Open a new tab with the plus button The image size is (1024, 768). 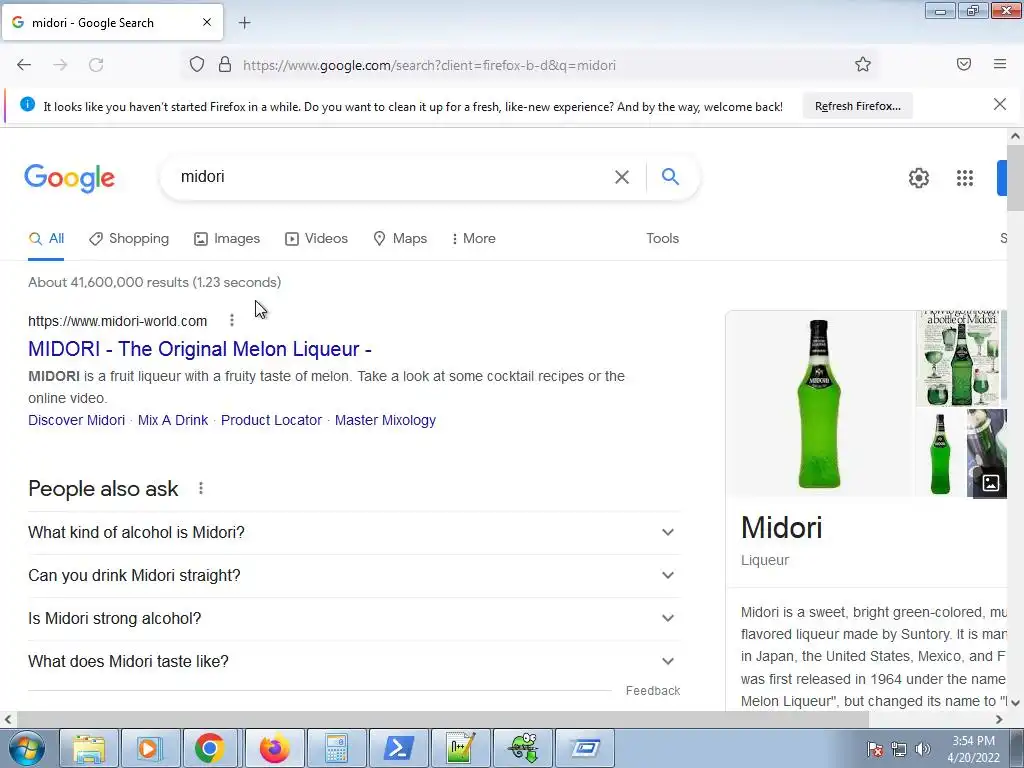tap(244, 23)
